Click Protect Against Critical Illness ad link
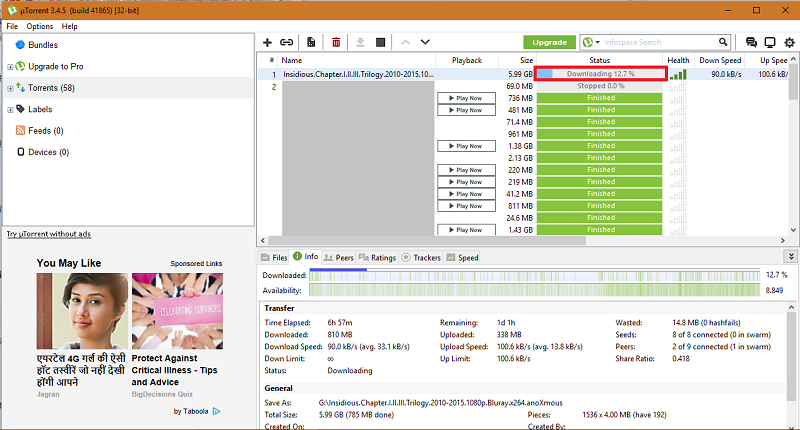 [174, 370]
